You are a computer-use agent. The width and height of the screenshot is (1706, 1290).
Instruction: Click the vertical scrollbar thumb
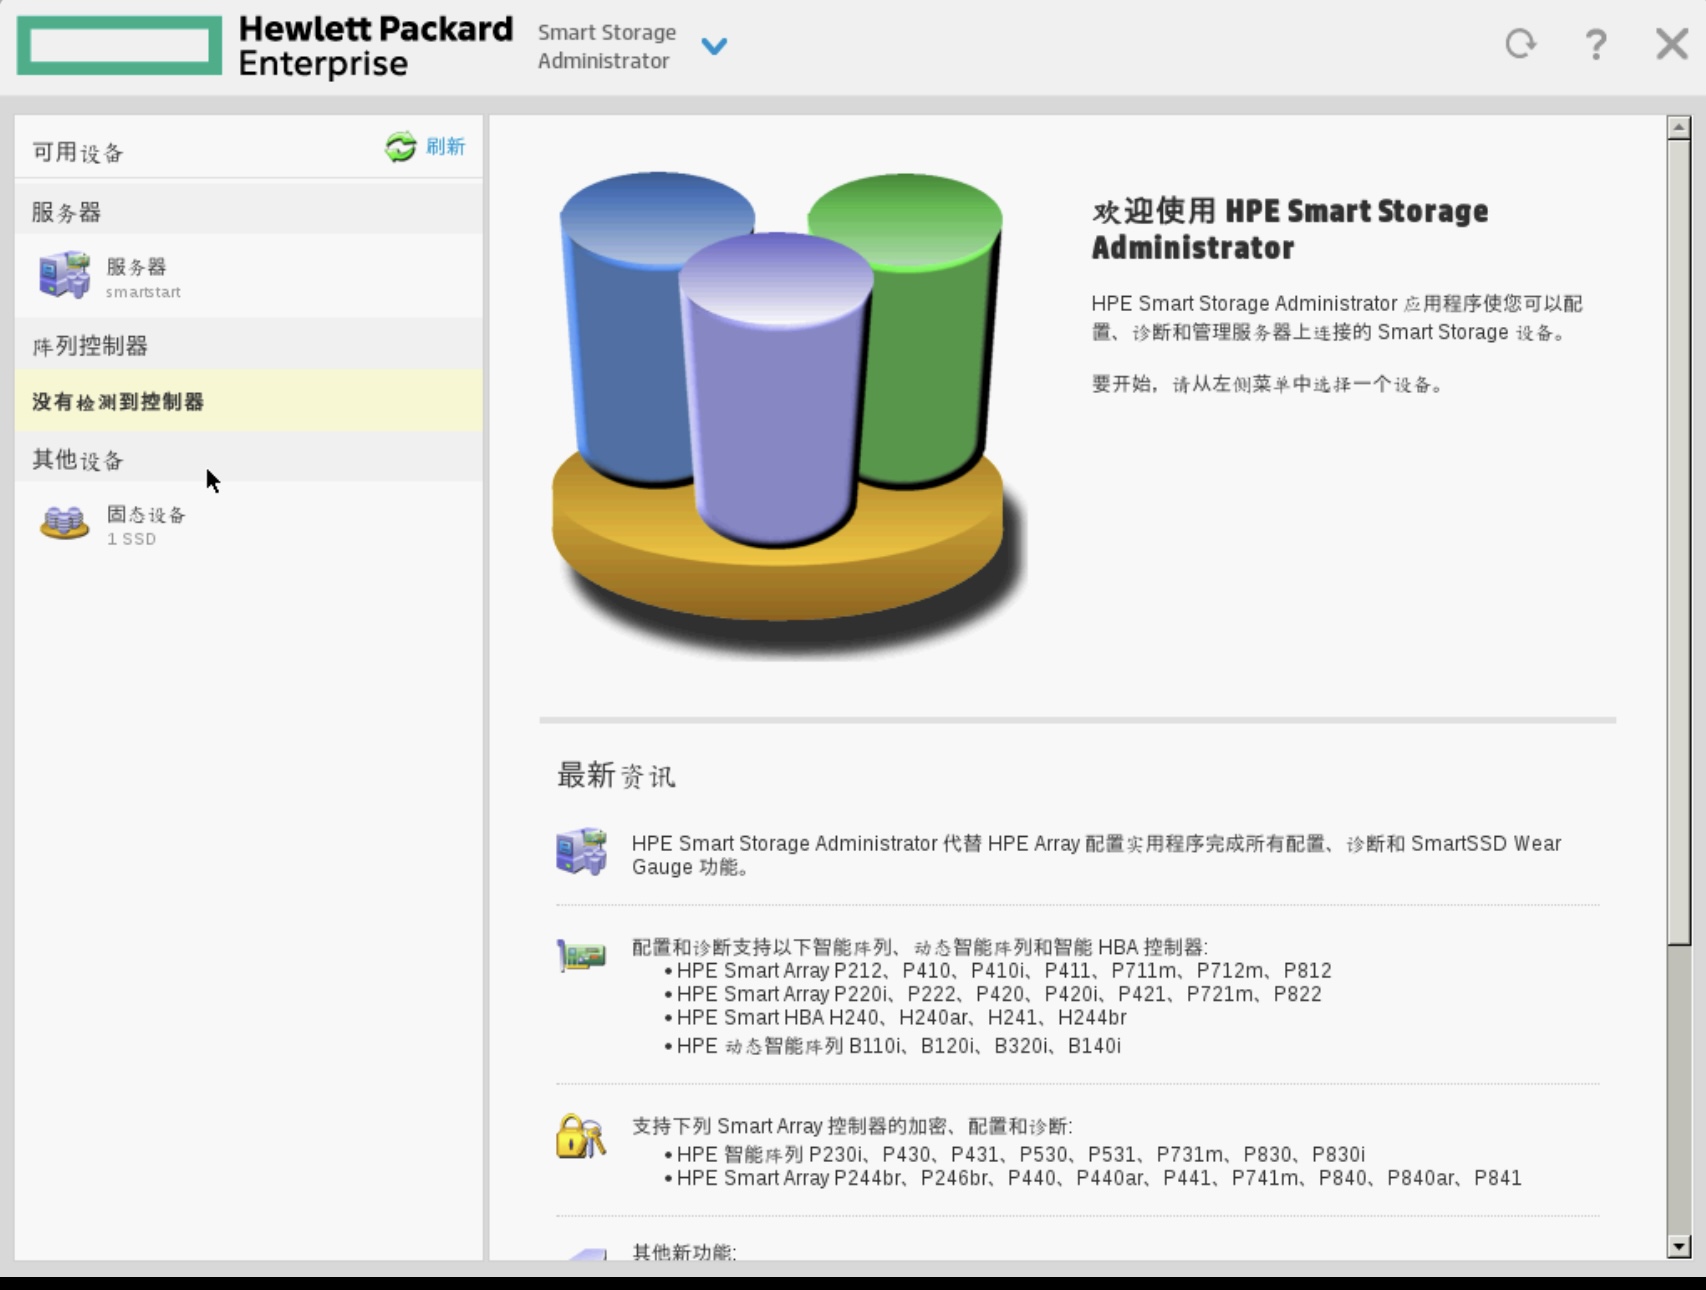(x=1678, y=540)
